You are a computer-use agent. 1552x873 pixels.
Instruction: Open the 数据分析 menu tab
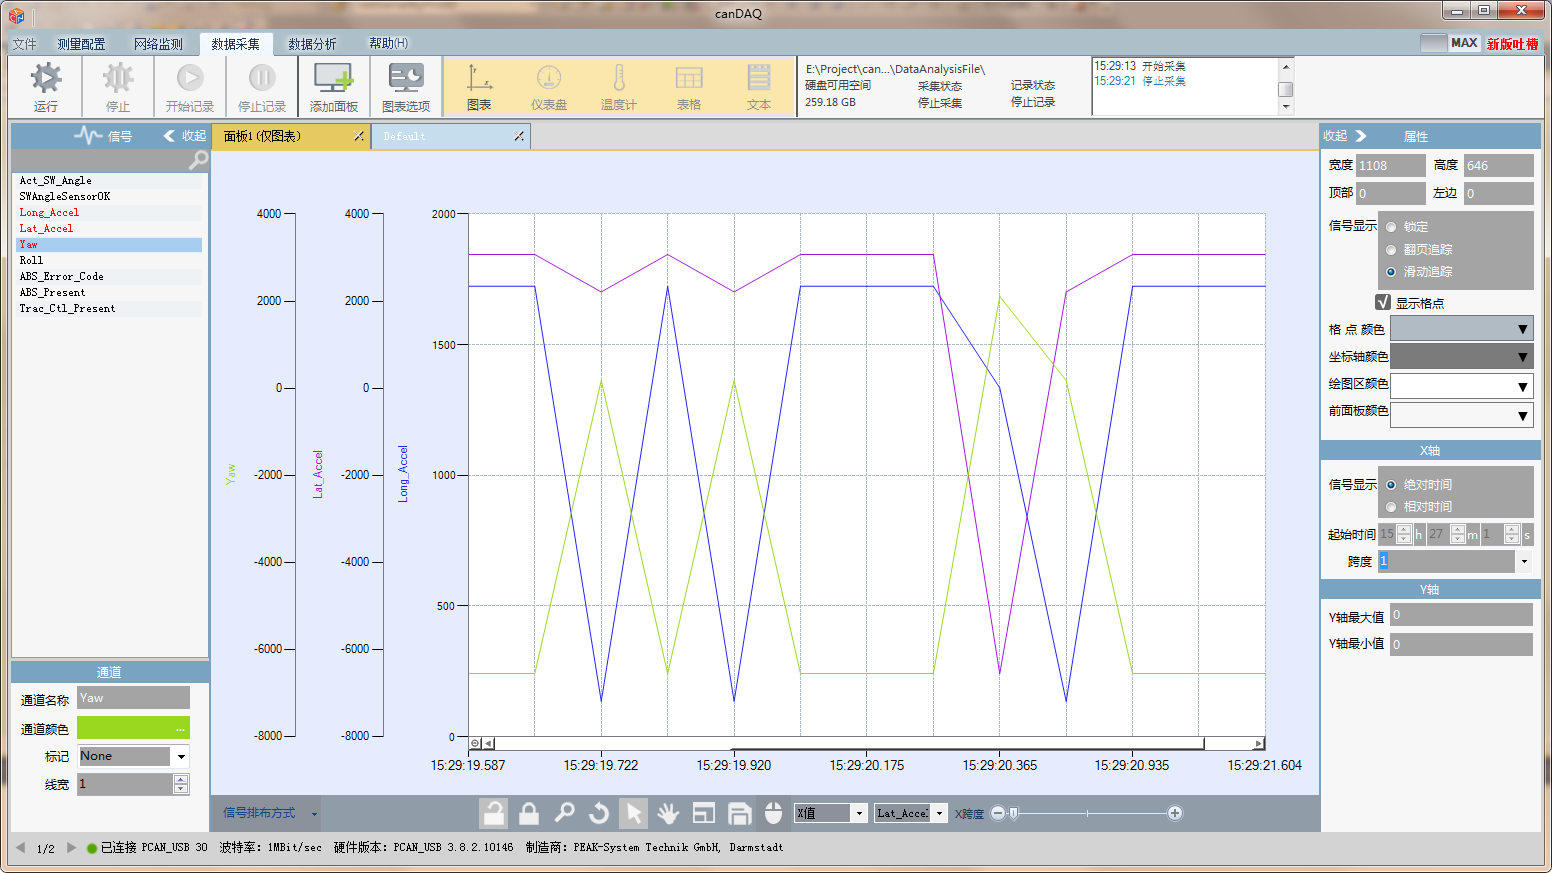click(x=312, y=44)
